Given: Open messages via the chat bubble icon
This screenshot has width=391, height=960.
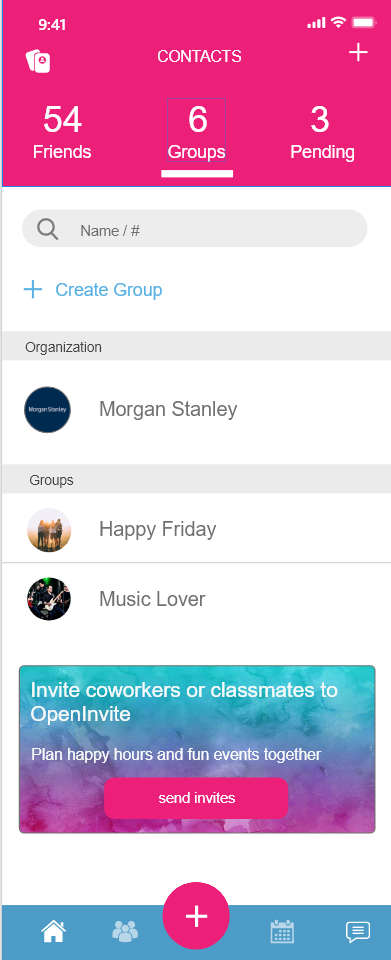Looking at the screenshot, I should tap(357, 932).
